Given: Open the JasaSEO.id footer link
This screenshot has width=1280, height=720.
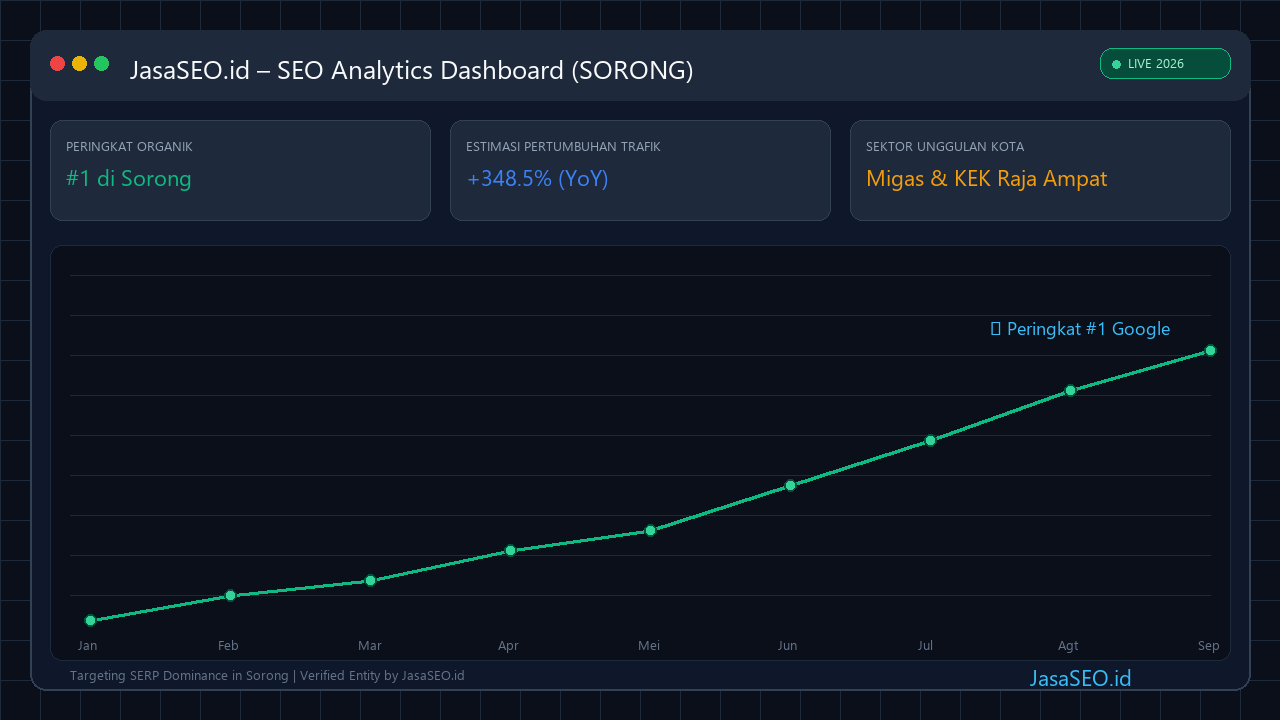Looking at the screenshot, I should point(1080,678).
